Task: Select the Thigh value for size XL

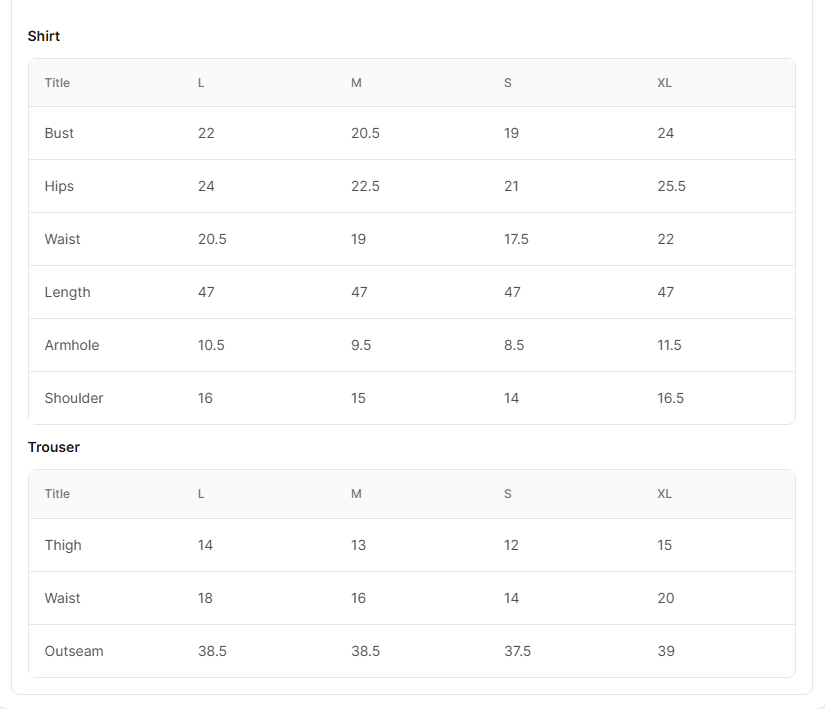Action: coord(665,545)
